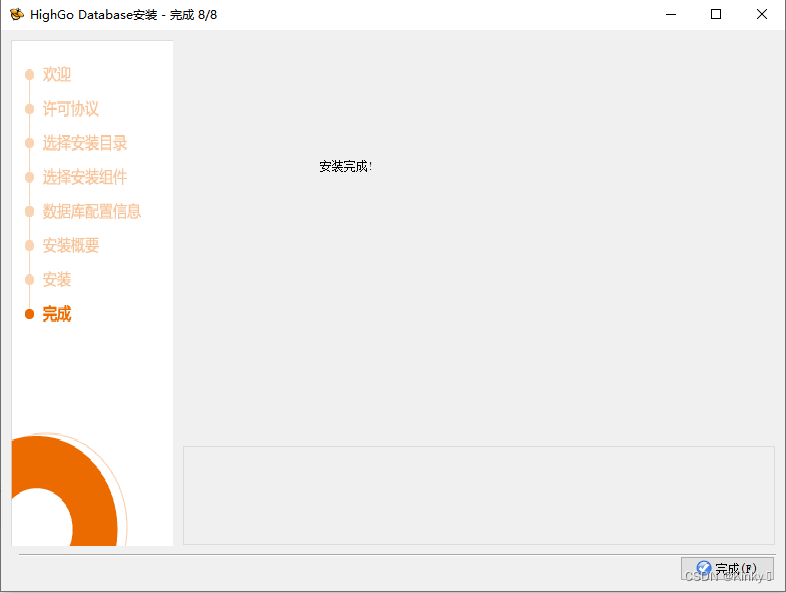Select the 欢迎 step in sidebar
Screen dimensions: 786x593
coord(57,75)
